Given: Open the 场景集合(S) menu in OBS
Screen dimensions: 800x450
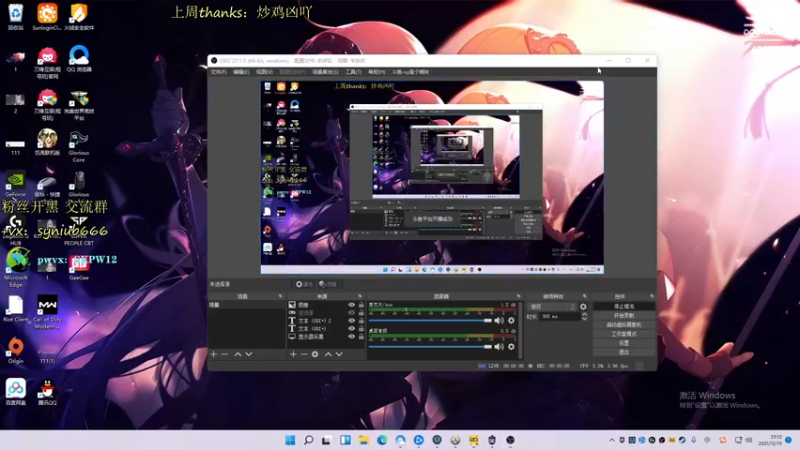Looking at the screenshot, I should [x=326, y=72].
